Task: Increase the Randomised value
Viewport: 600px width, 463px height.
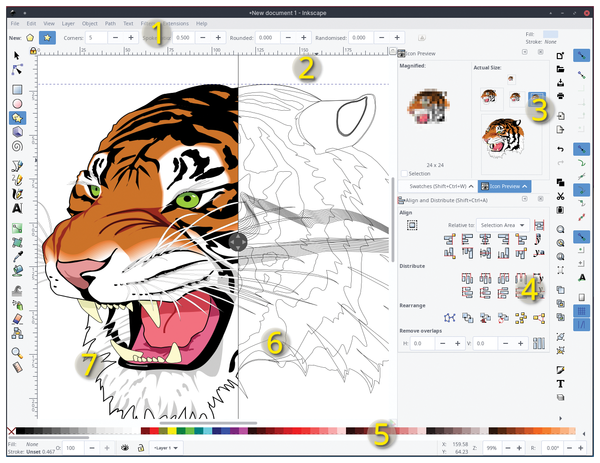Action: coord(397,37)
